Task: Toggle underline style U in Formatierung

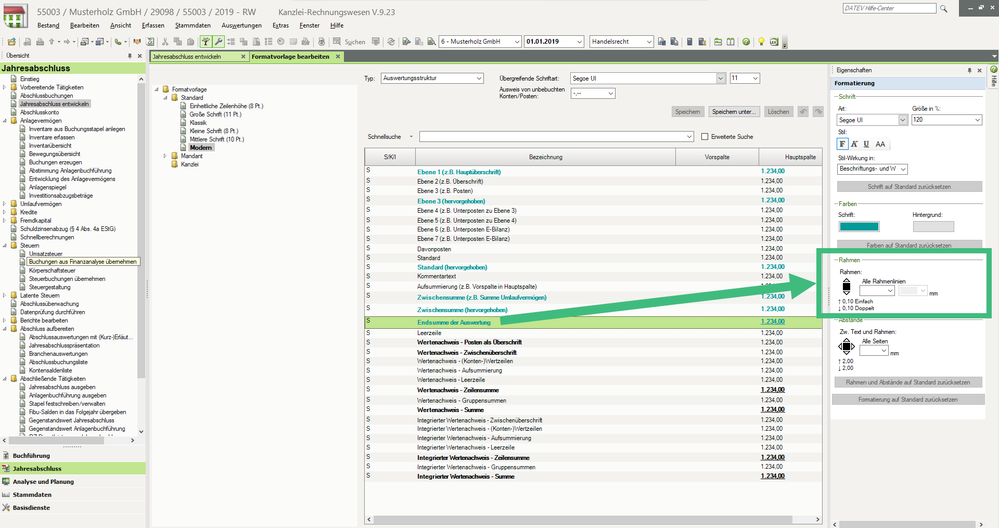Action: (x=866, y=144)
